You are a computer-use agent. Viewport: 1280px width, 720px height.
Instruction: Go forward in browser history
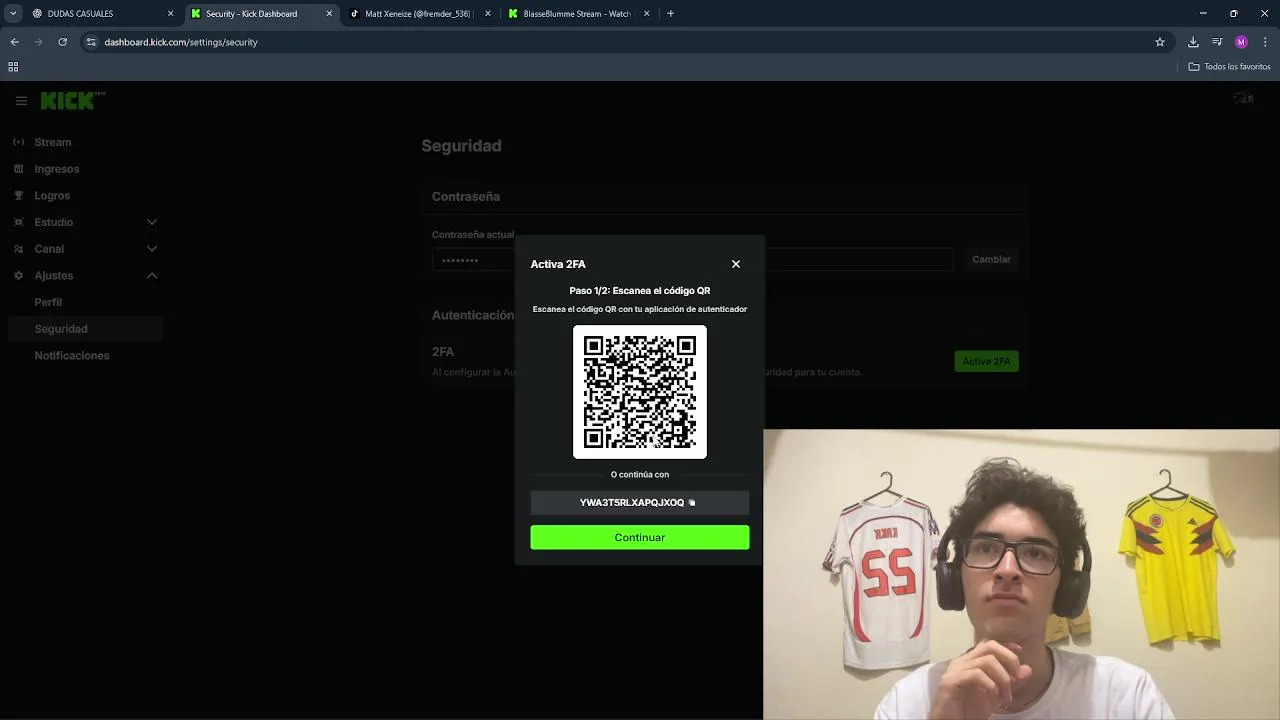click(39, 42)
